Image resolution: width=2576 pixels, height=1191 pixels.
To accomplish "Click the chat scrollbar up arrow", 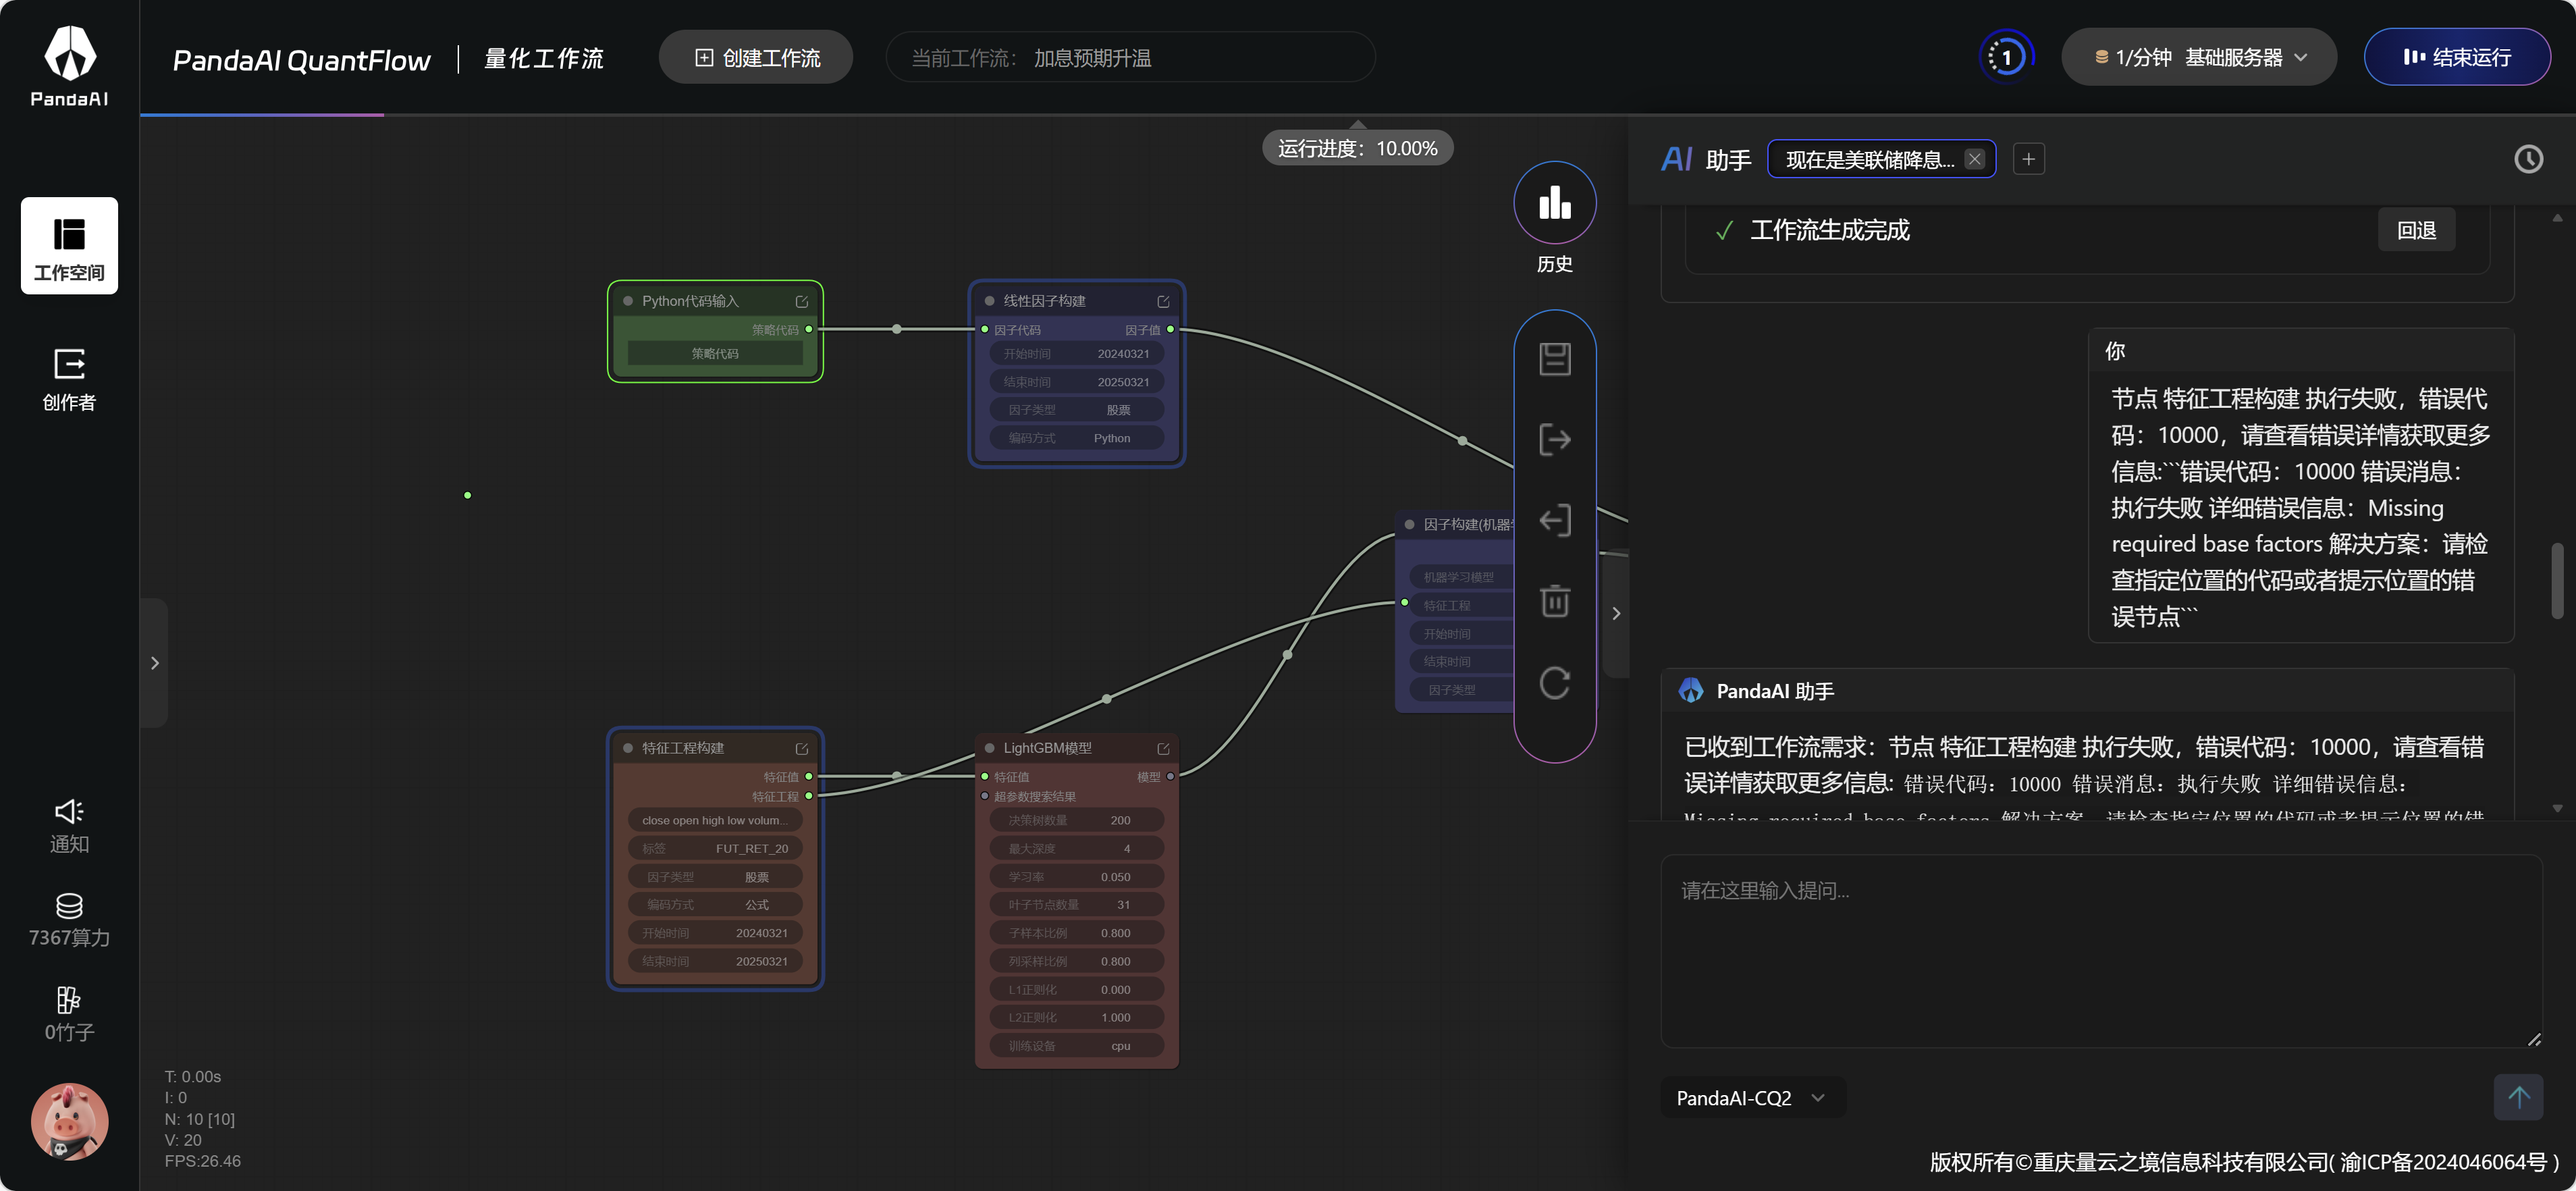I will click(2556, 217).
